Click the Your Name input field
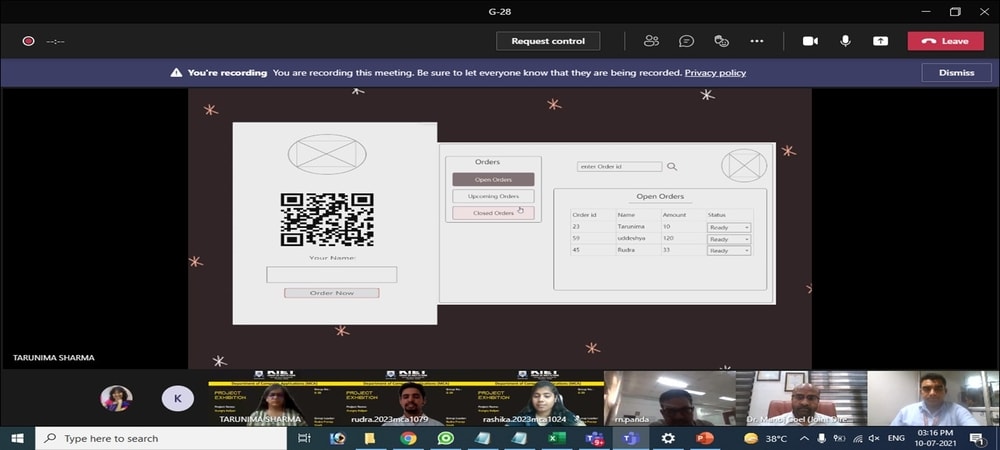This screenshot has width=1000, height=450. point(331,275)
